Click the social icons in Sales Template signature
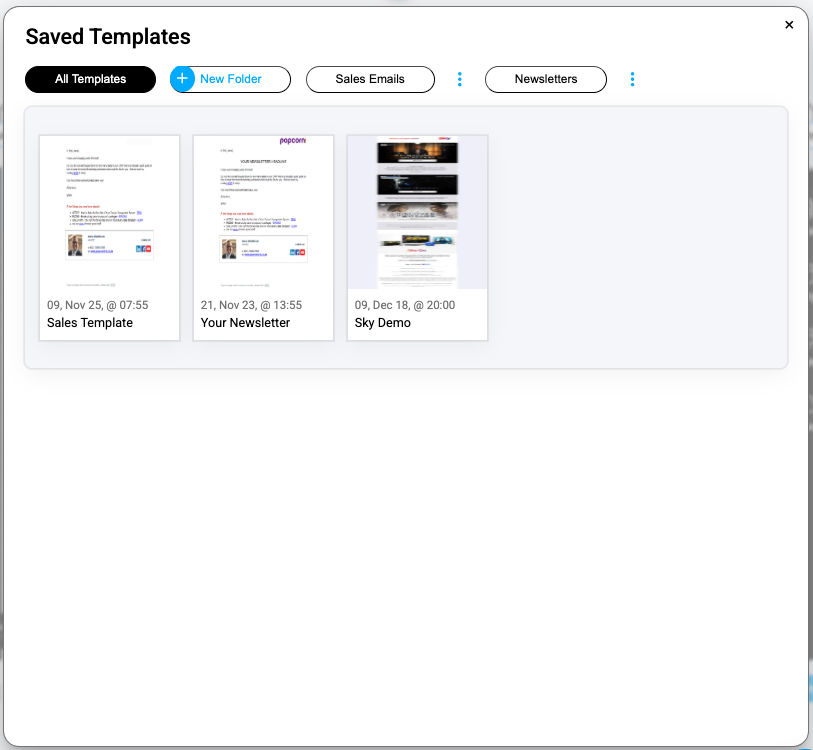 (x=142, y=250)
